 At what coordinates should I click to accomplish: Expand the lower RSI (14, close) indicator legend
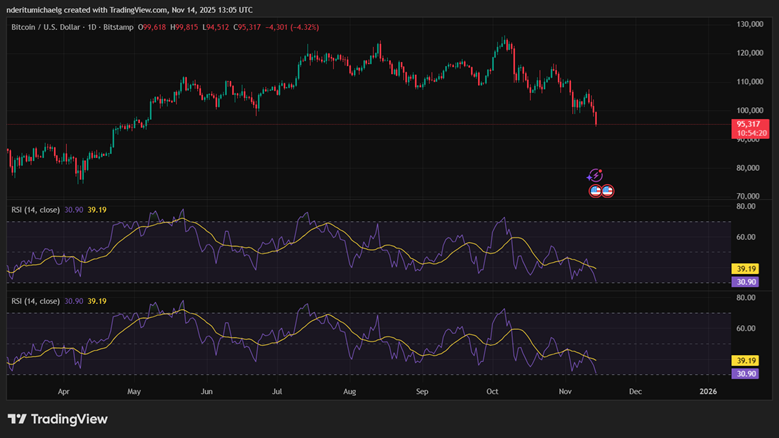(x=35, y=301)
